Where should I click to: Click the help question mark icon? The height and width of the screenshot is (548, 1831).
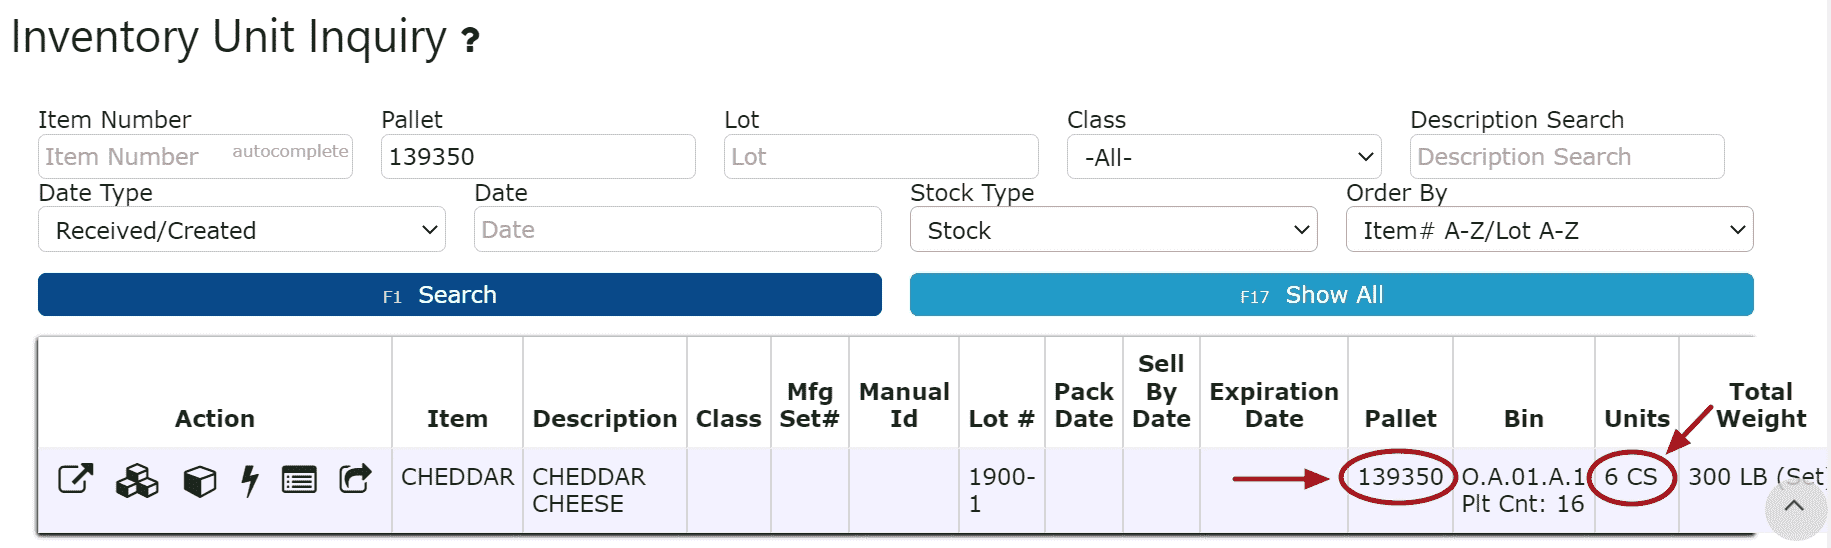tap(470, 40)
